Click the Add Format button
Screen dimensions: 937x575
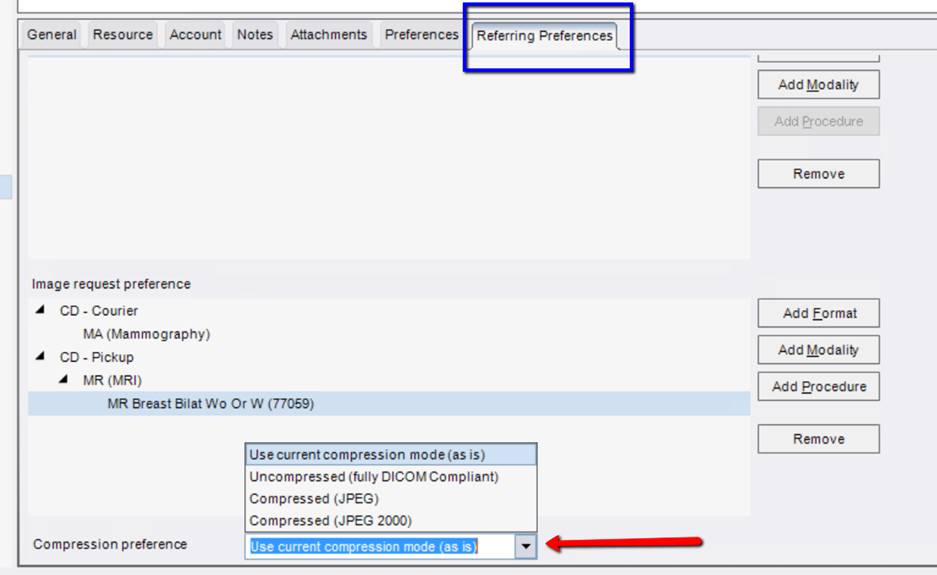click(818, 313)
